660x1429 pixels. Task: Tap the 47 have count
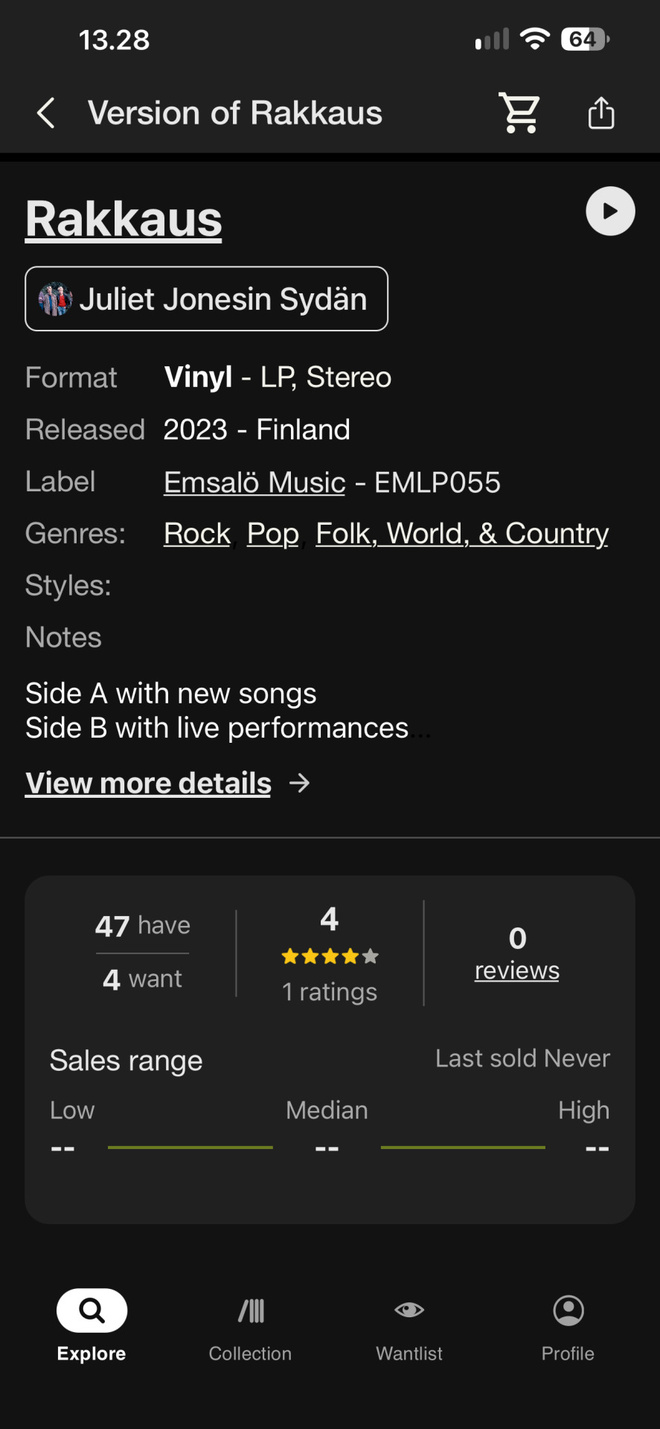(142, 926)
